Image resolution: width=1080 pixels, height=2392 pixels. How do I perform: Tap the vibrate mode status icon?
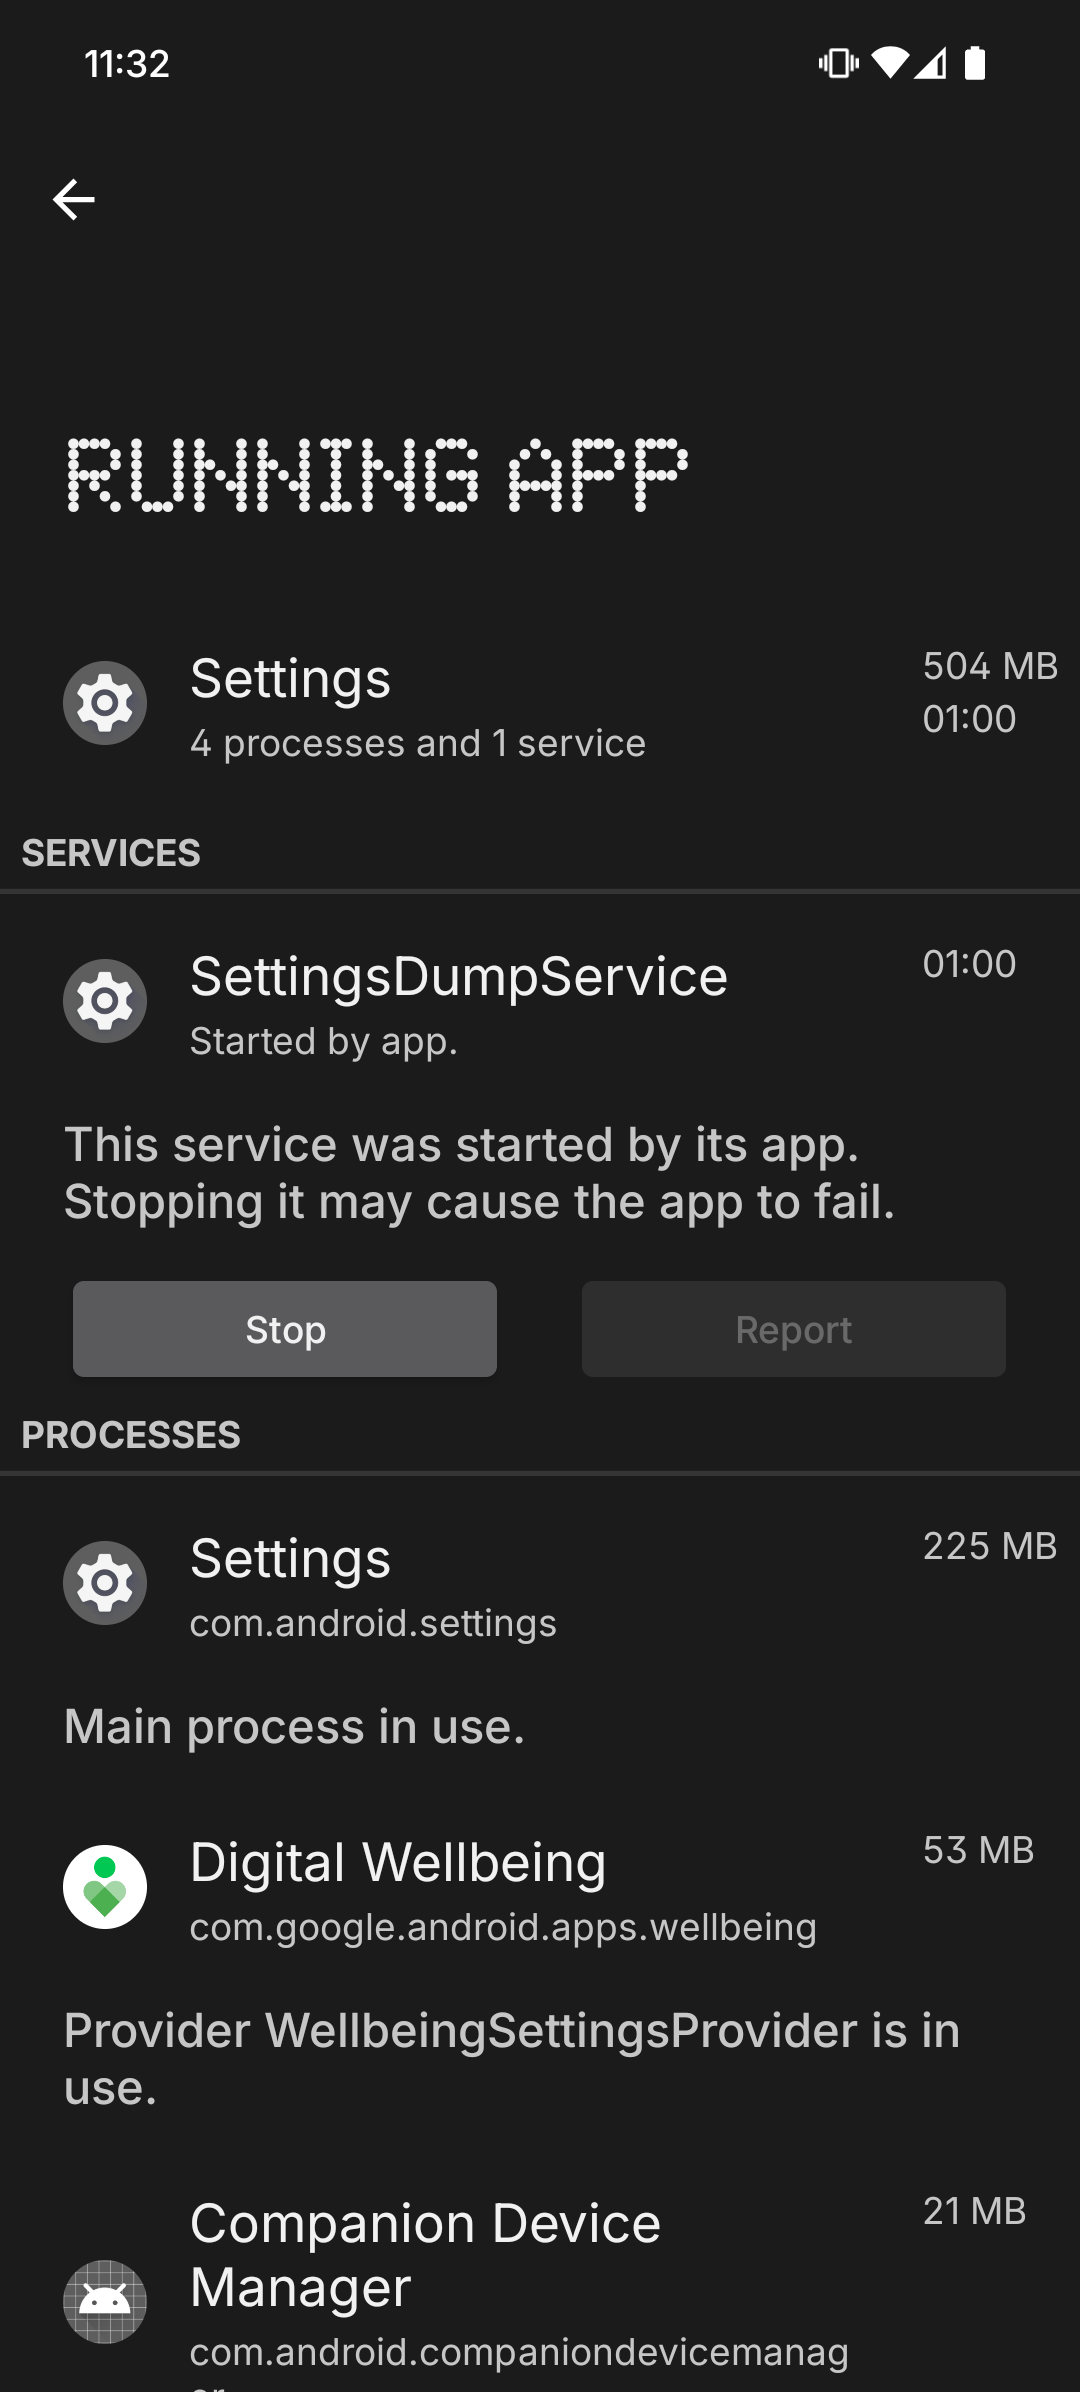point(838,64)
